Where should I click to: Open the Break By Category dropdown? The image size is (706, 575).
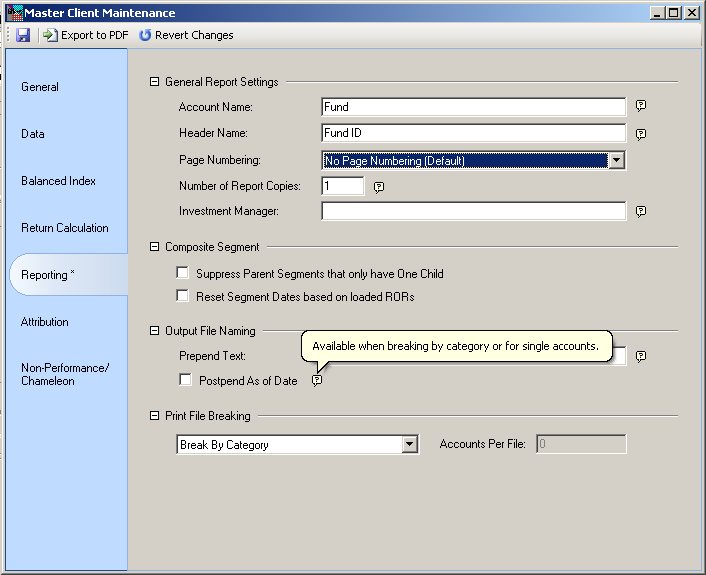[409, 445]
